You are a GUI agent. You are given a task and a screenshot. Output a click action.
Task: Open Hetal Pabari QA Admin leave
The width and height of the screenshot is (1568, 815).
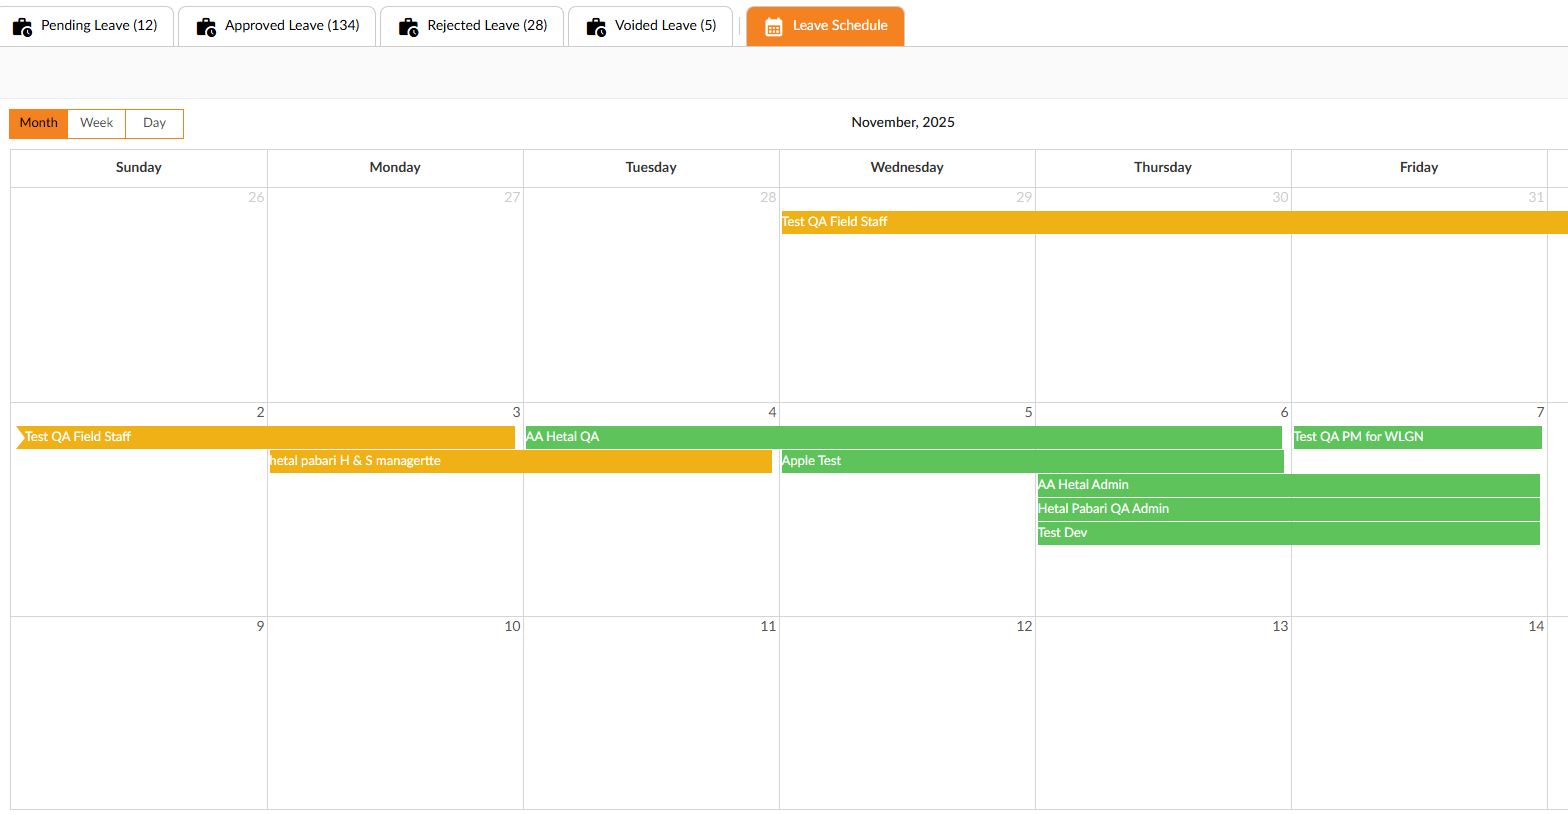pos(1287,509)
